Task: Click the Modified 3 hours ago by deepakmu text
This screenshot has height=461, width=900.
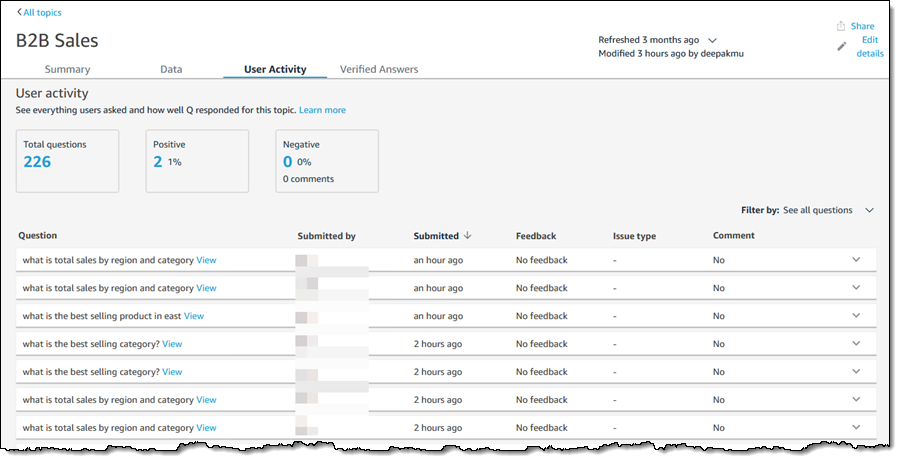Action: pyautogui.click(x=671, y=53)
